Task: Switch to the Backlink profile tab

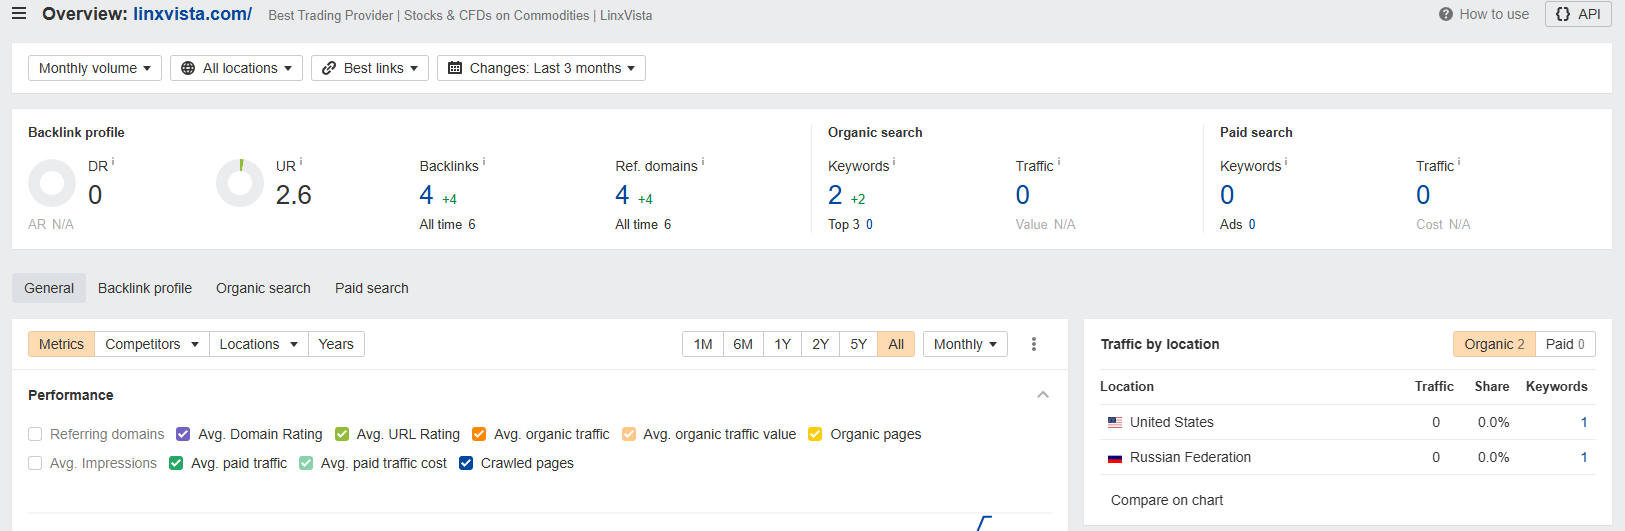Action: click(145, 288)
